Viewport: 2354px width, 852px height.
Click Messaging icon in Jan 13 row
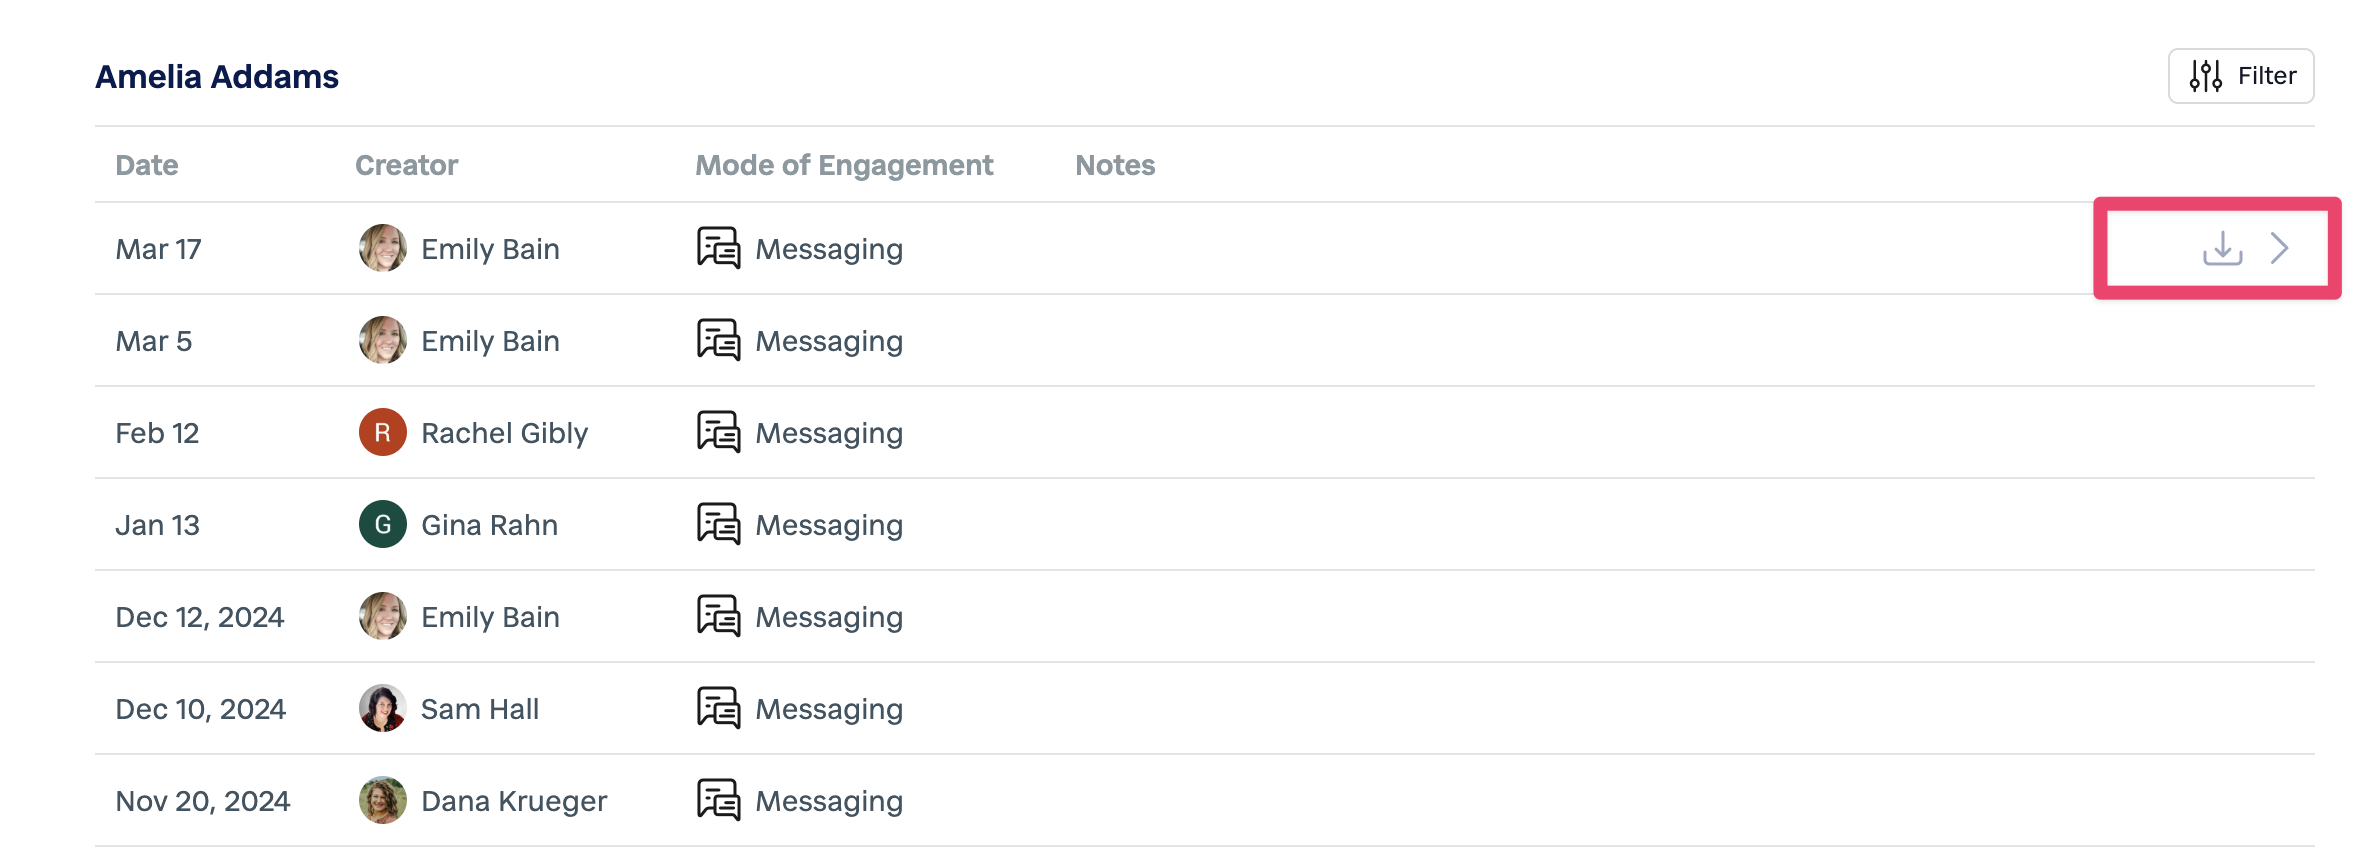[x=718, y=524]
